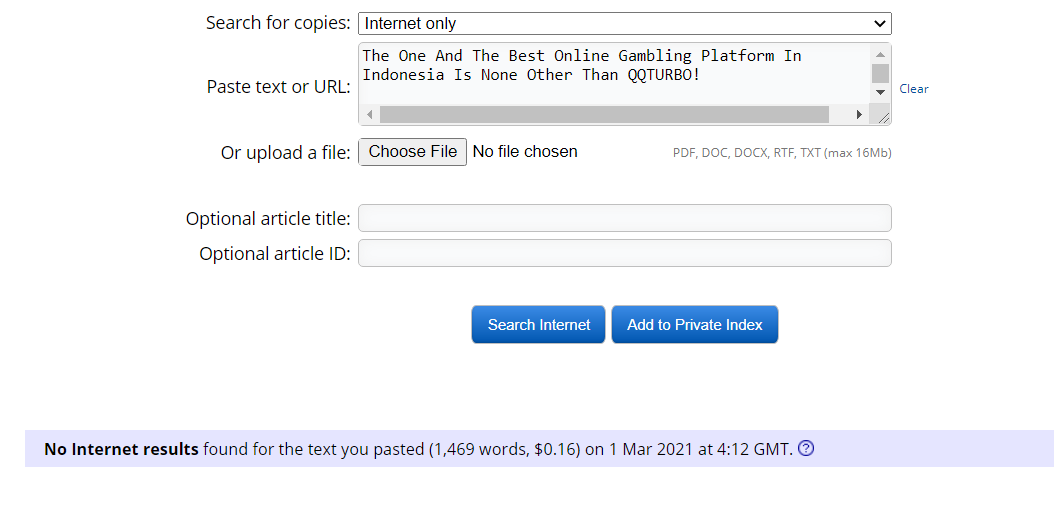The image size is (1054, 529).
Task: Click the horizontal scrollbar thumb in textarea
Action: (x=604, y=115)
